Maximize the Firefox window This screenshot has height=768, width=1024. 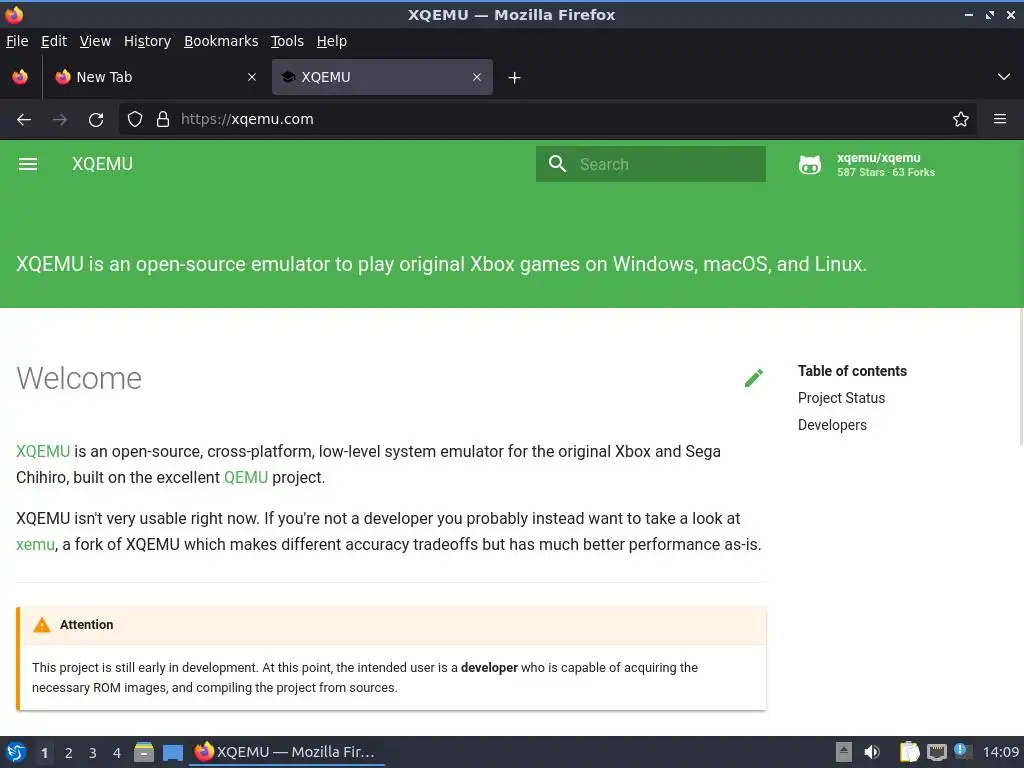pos(990,14)
